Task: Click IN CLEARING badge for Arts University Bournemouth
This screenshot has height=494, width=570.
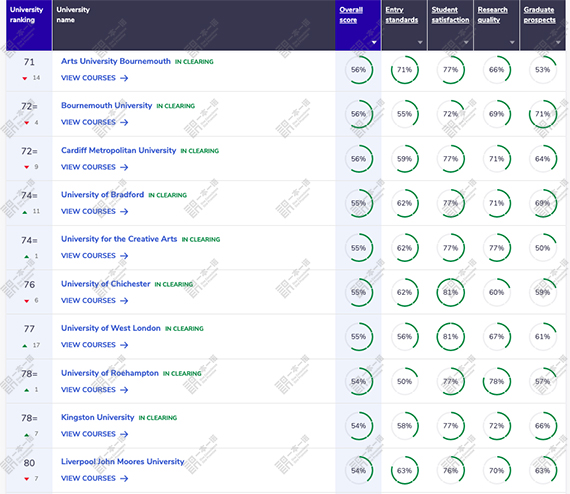Action: click(x=194, y=62)
